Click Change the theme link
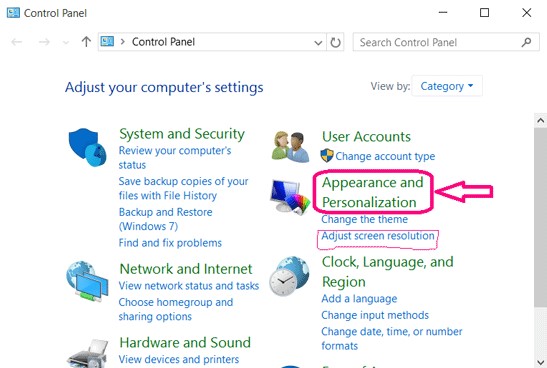 [365, 219]
